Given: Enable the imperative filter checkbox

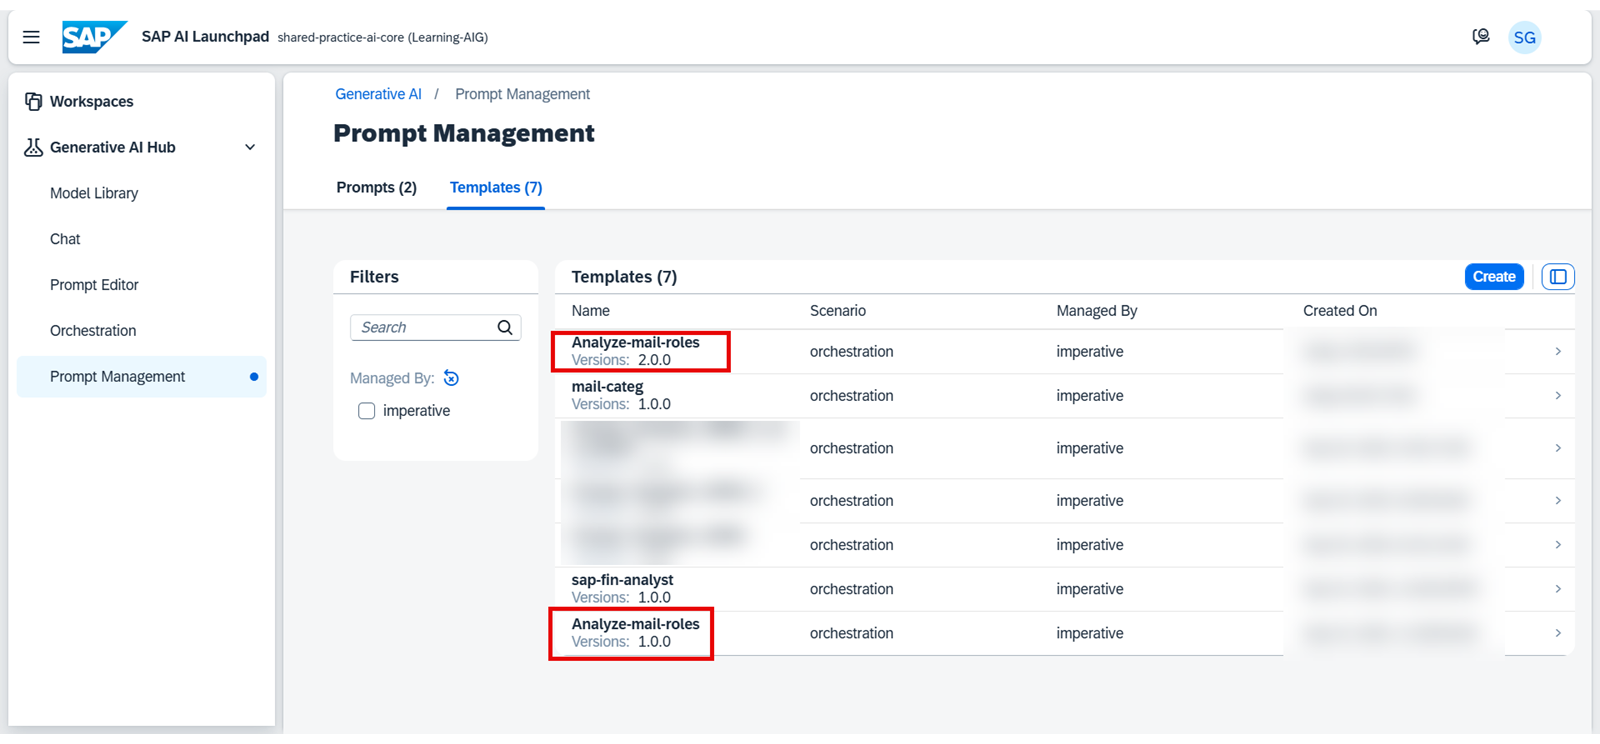Looking at the screenshot, I should 367,411.
